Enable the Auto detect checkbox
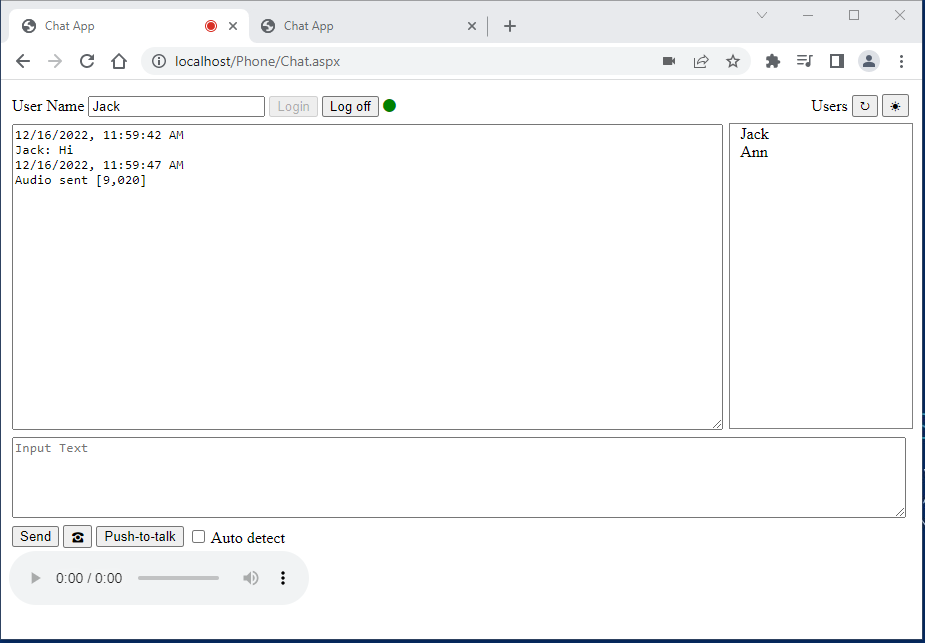The height and width of the screenshot is (643, 925). (x=199, y=536)
